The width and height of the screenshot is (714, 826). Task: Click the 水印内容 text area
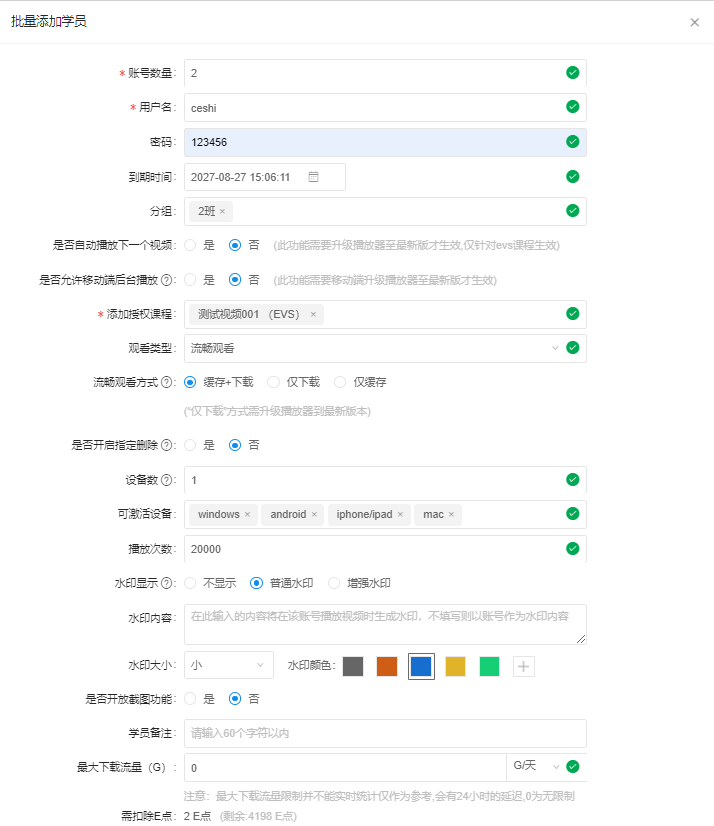385,624
